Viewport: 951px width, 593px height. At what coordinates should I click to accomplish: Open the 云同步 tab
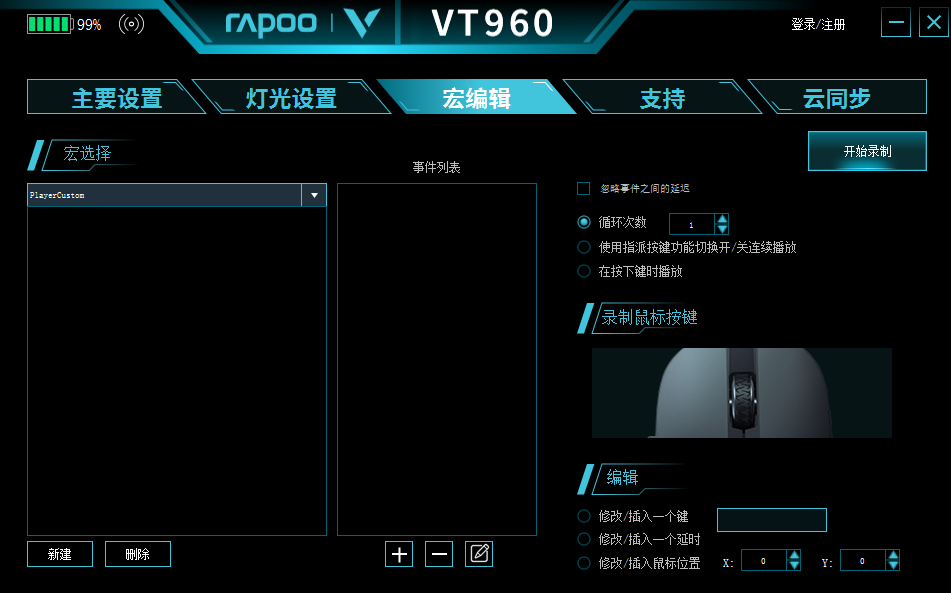pos(837,98)
